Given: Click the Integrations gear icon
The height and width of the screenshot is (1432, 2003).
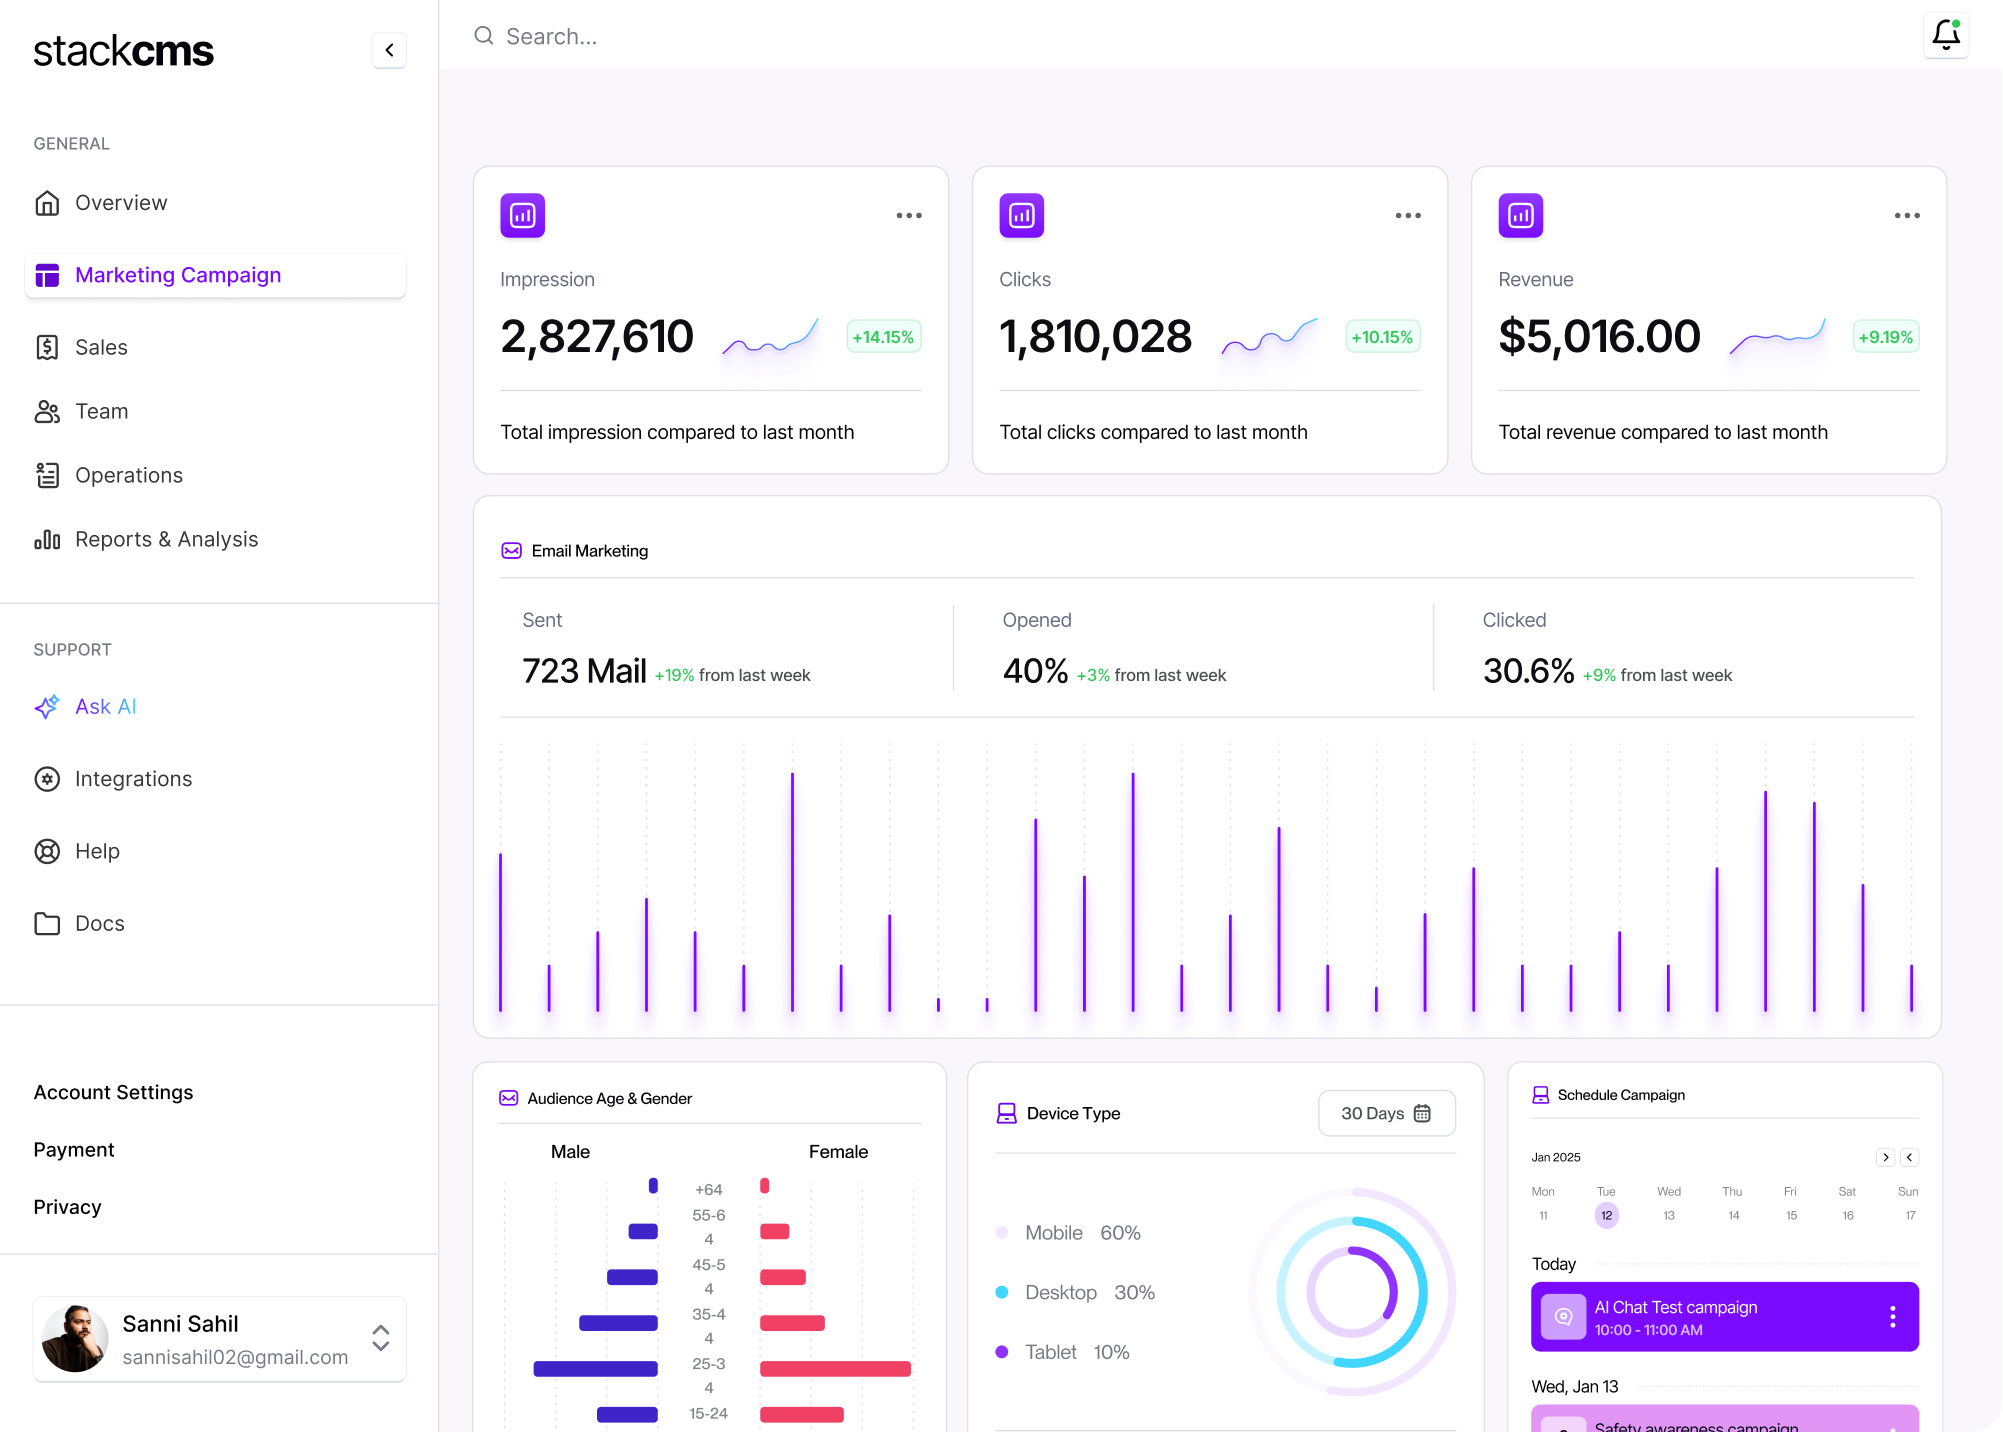Looking at the screenshot, I should pos(47,779).
